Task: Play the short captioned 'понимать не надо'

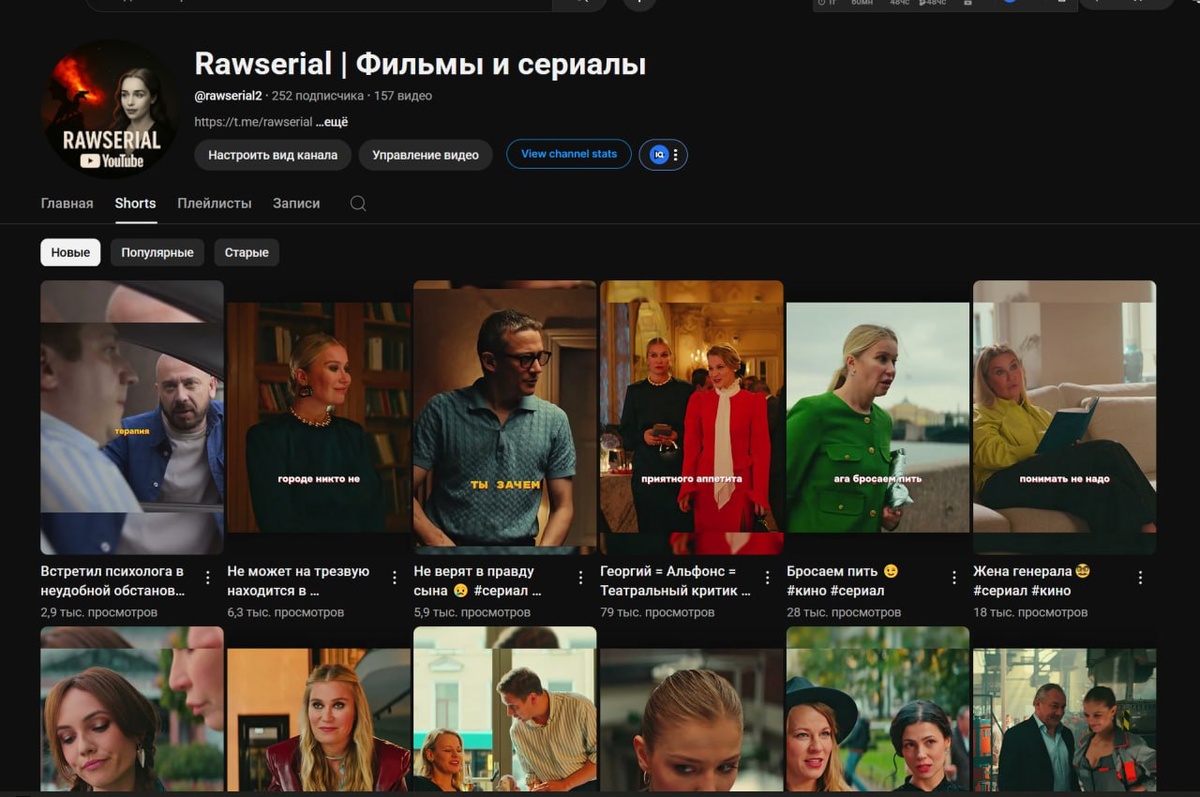Action: point(1065,417)
